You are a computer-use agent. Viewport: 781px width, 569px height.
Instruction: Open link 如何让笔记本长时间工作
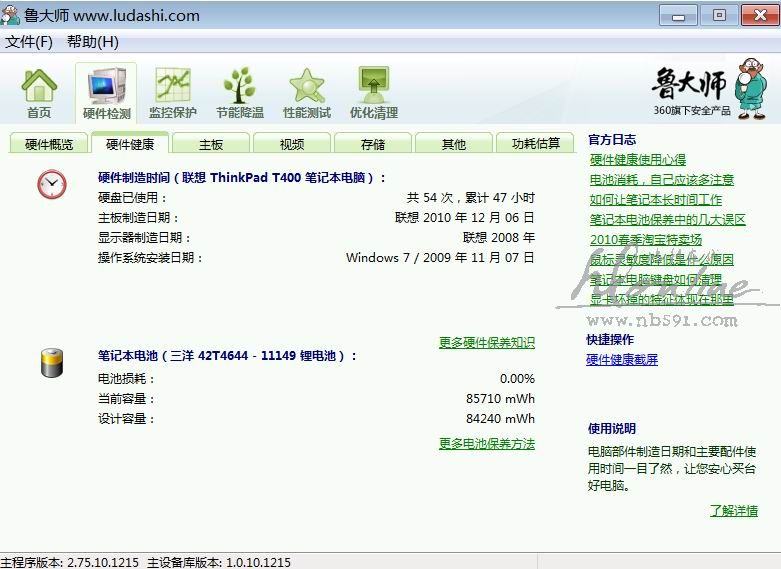click(655, 199)
